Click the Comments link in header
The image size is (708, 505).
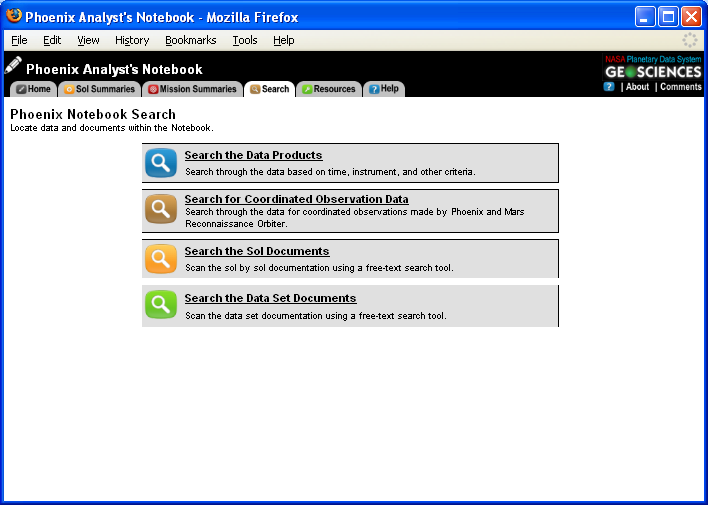(x=681, y=87)
